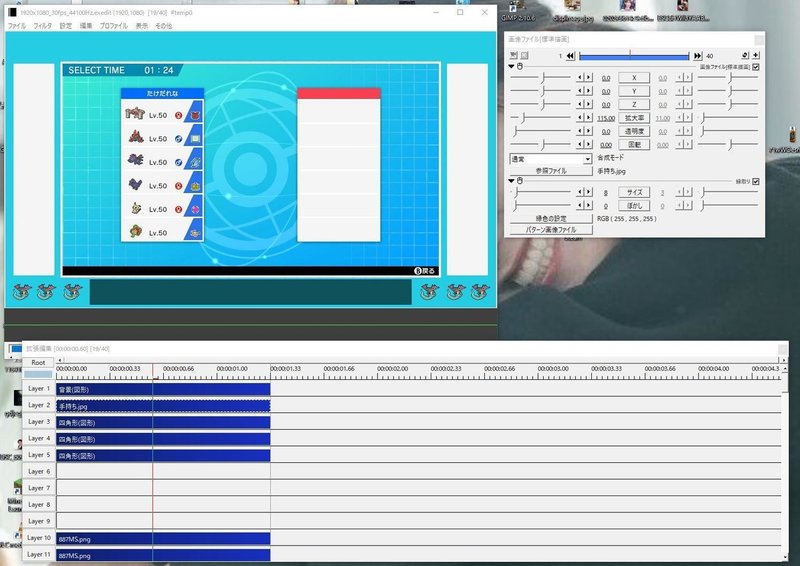Decrease X value with left arrow stepper
This screenshot has width=800, height=566.
tap(580, 78)
